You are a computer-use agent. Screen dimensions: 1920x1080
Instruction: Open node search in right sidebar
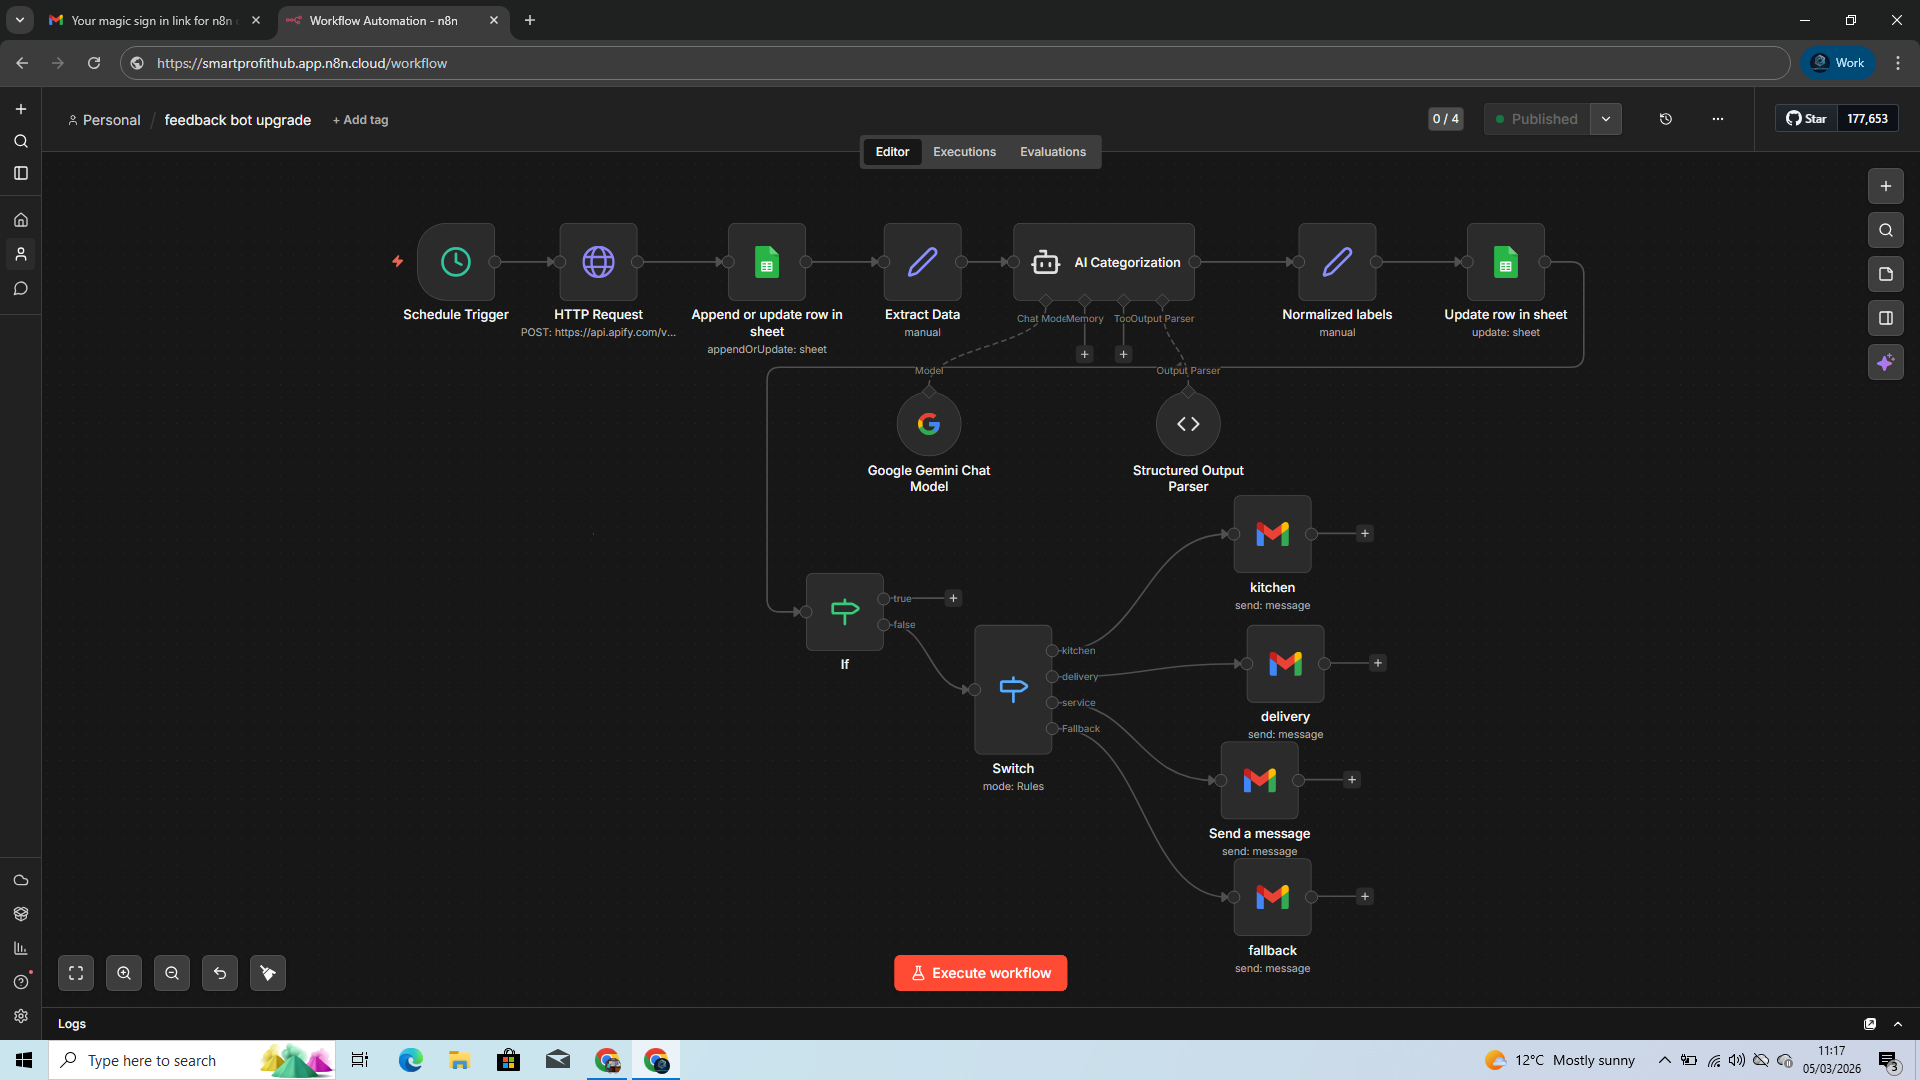click(1886, 230)
